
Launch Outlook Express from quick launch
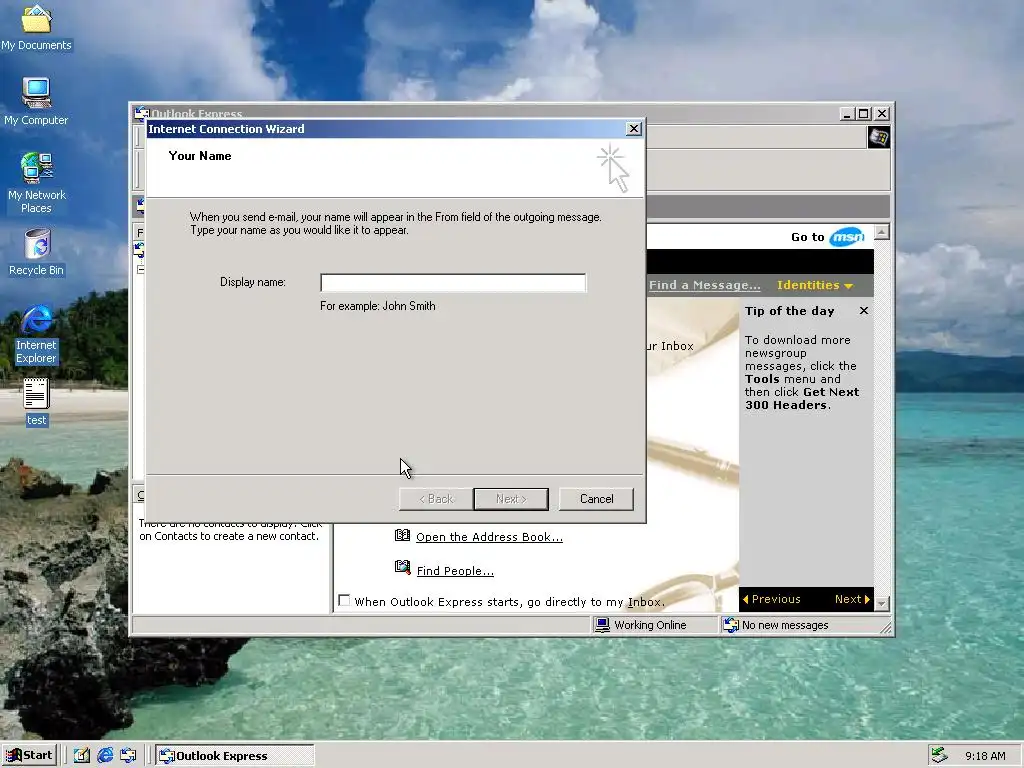[128, 756]
